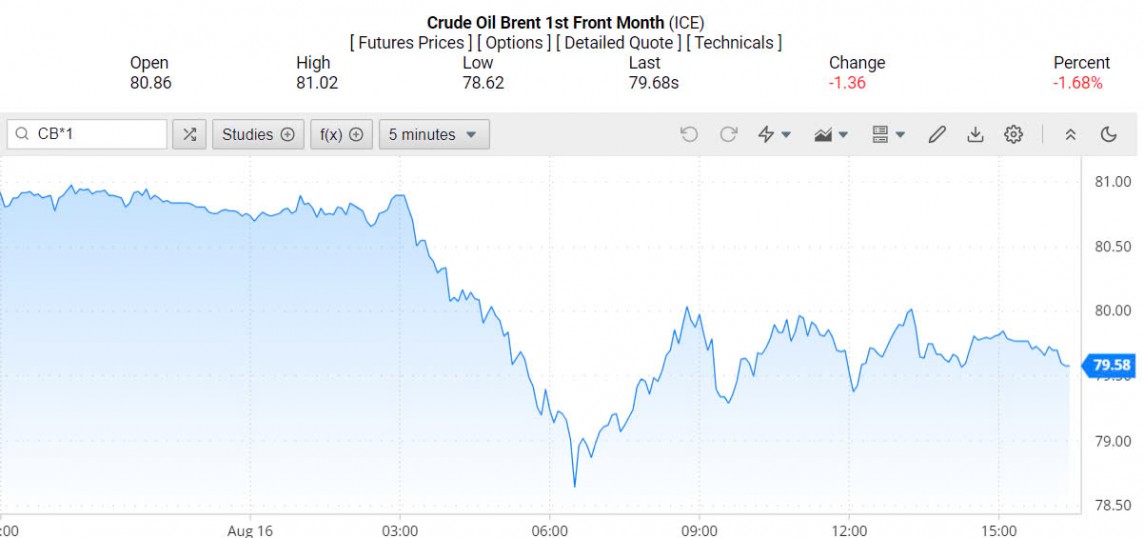Open the drawing pencil tool

pyautogui.click(x=937, y=134)
